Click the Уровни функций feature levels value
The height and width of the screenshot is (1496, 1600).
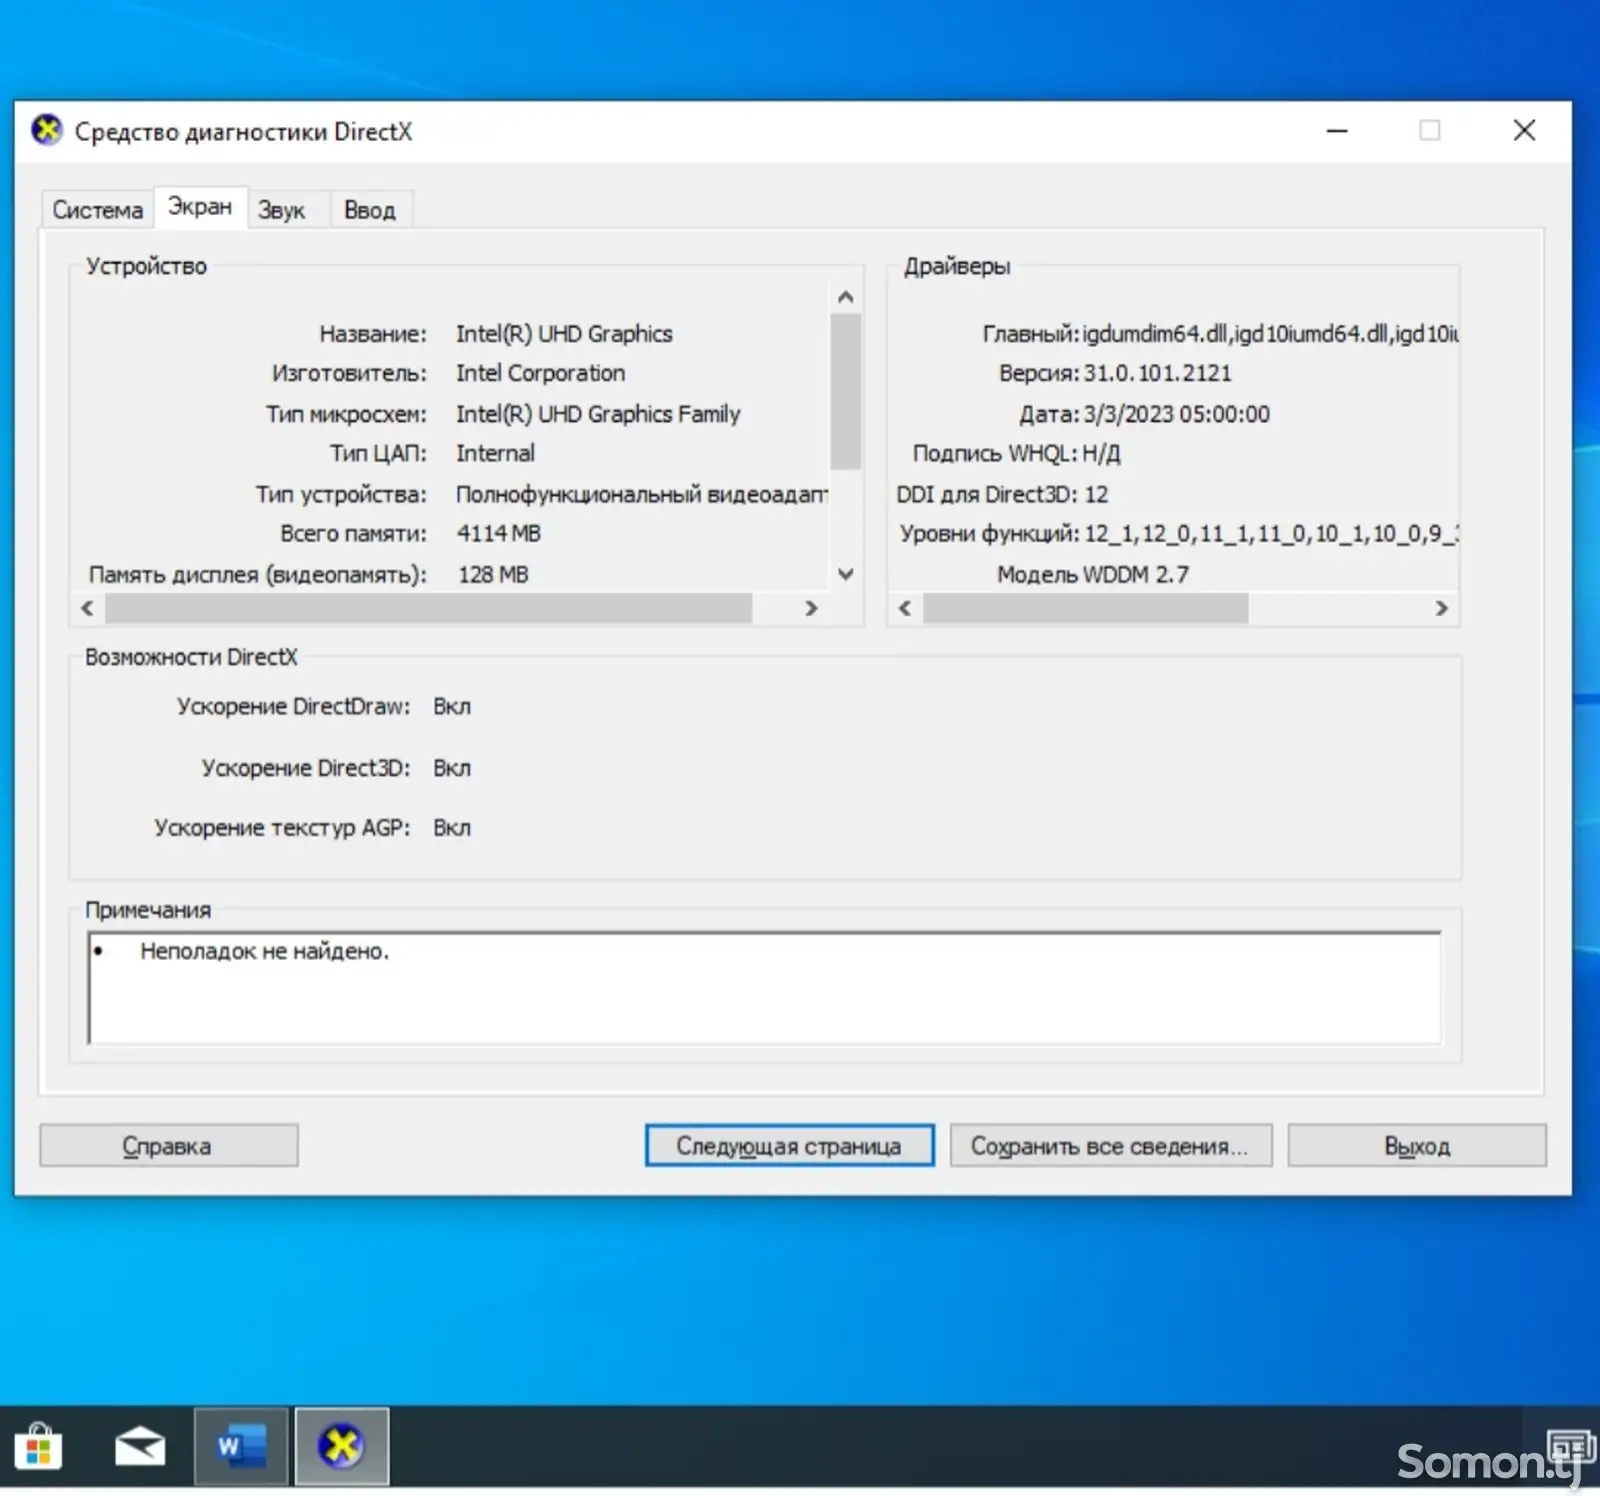click(x=1271, y=534)
